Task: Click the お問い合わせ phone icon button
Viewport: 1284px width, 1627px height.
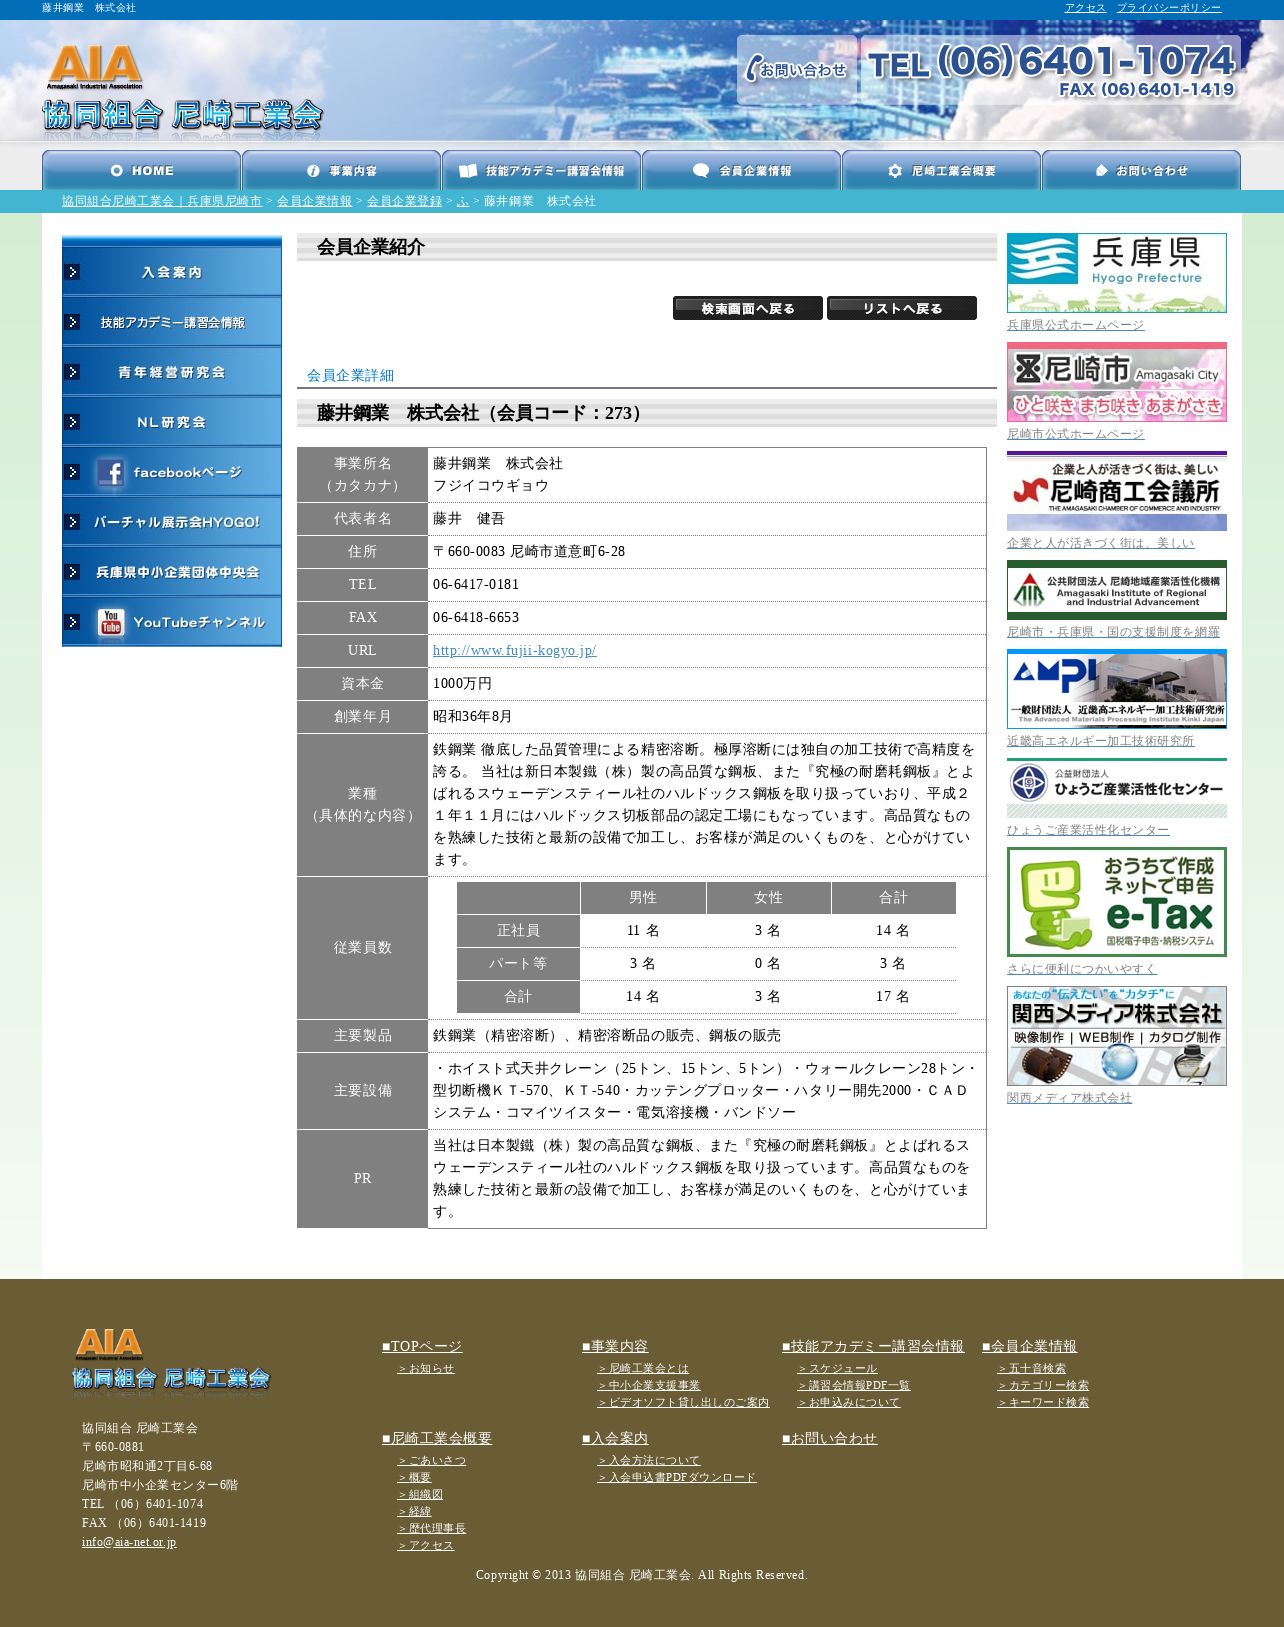Action: pyautogui.click(x=797, y=69)
